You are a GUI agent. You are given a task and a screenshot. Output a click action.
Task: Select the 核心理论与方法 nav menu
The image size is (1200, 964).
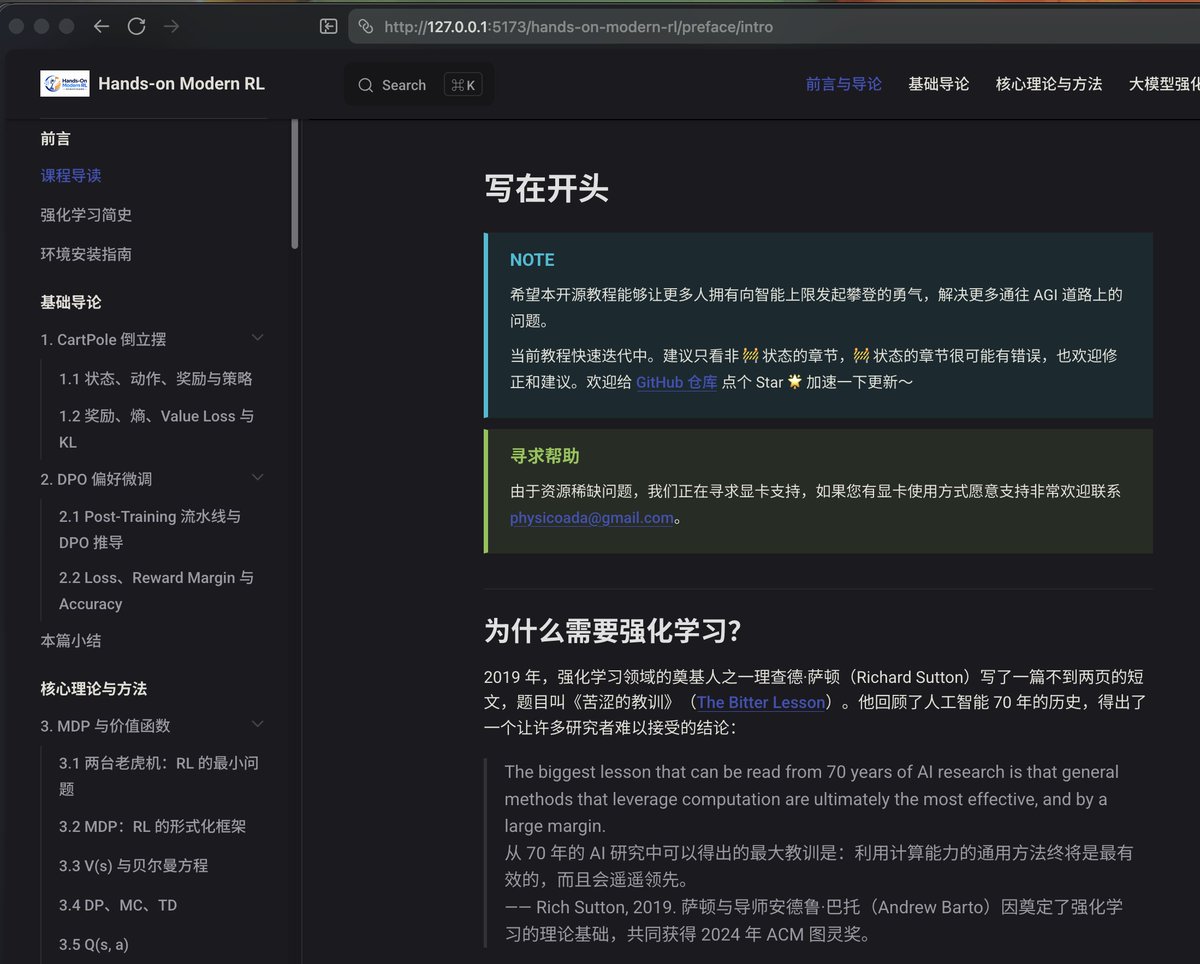[x=1049, y=84]
